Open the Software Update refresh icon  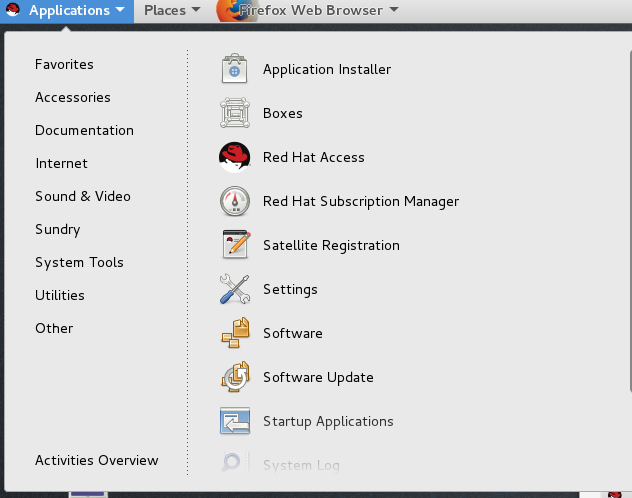(235, 377)
